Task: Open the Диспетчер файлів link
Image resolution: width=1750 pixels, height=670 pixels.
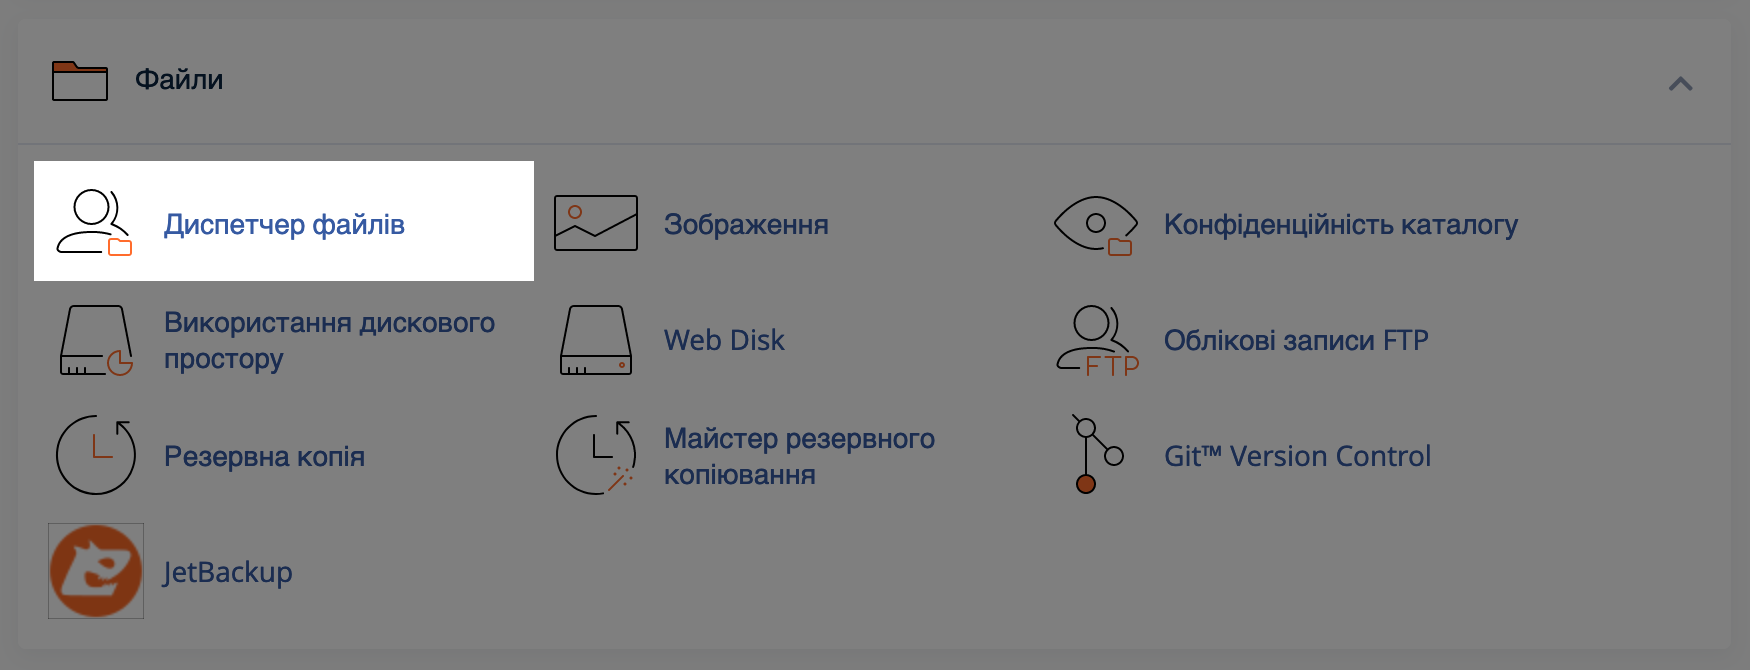Action: pos(284,225)
